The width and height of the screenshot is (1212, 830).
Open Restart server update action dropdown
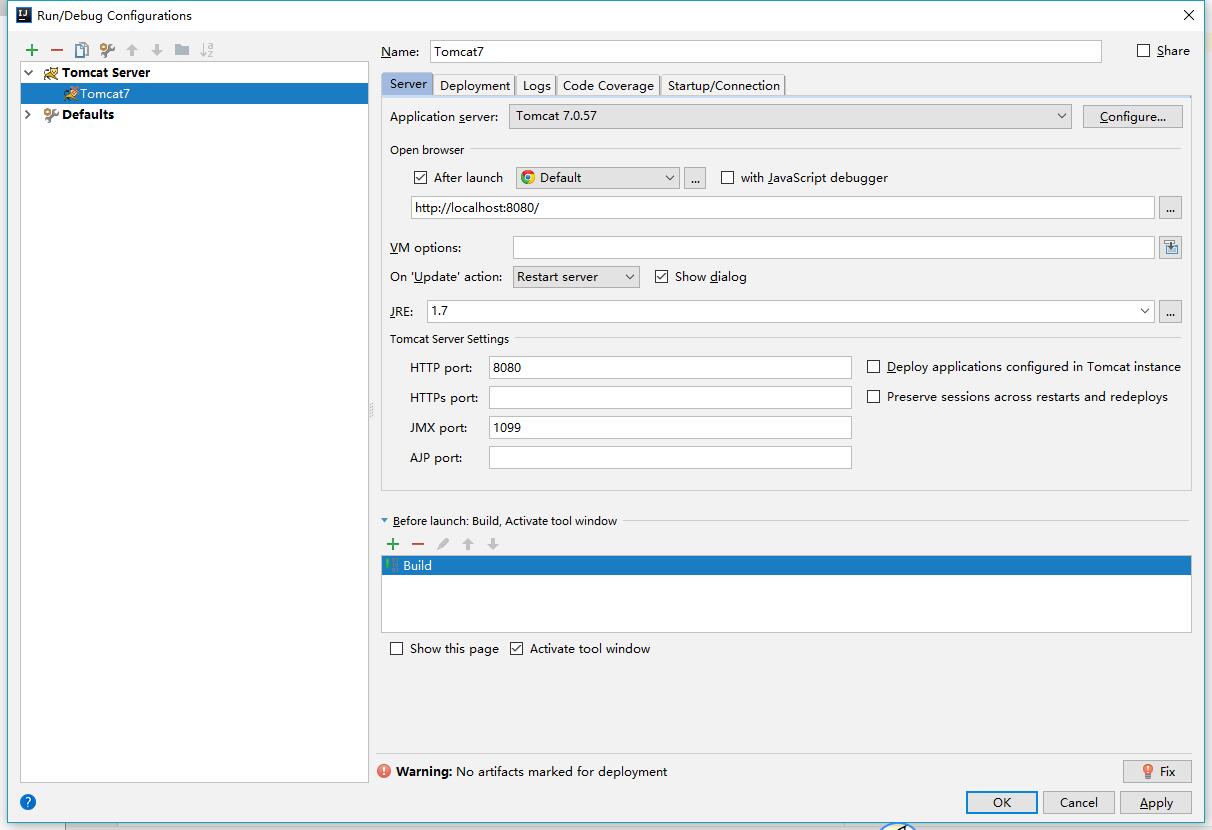coord(576,277)
